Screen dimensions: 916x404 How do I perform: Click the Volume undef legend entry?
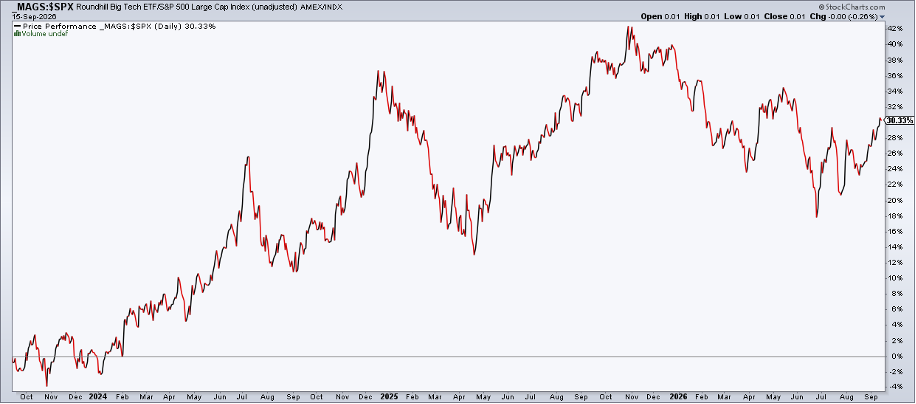(44, 34)
